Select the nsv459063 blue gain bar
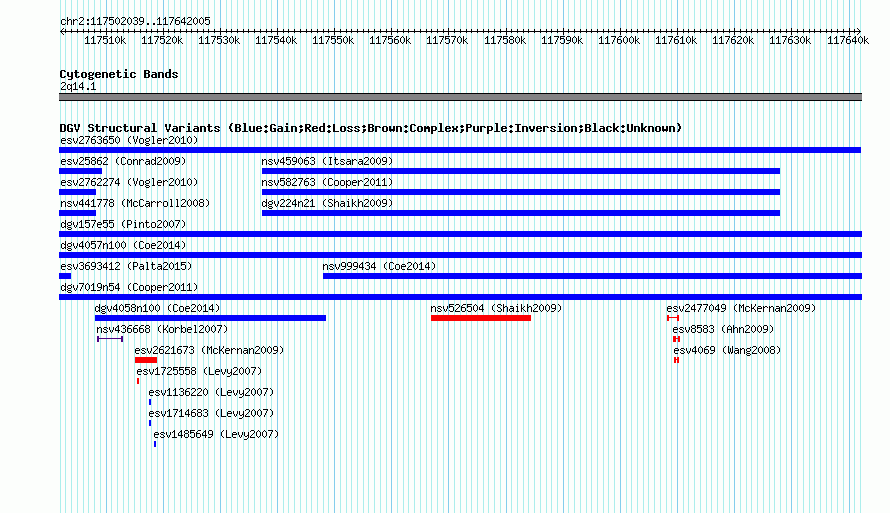This screenshot has width=890, height=513. point(520,171)
